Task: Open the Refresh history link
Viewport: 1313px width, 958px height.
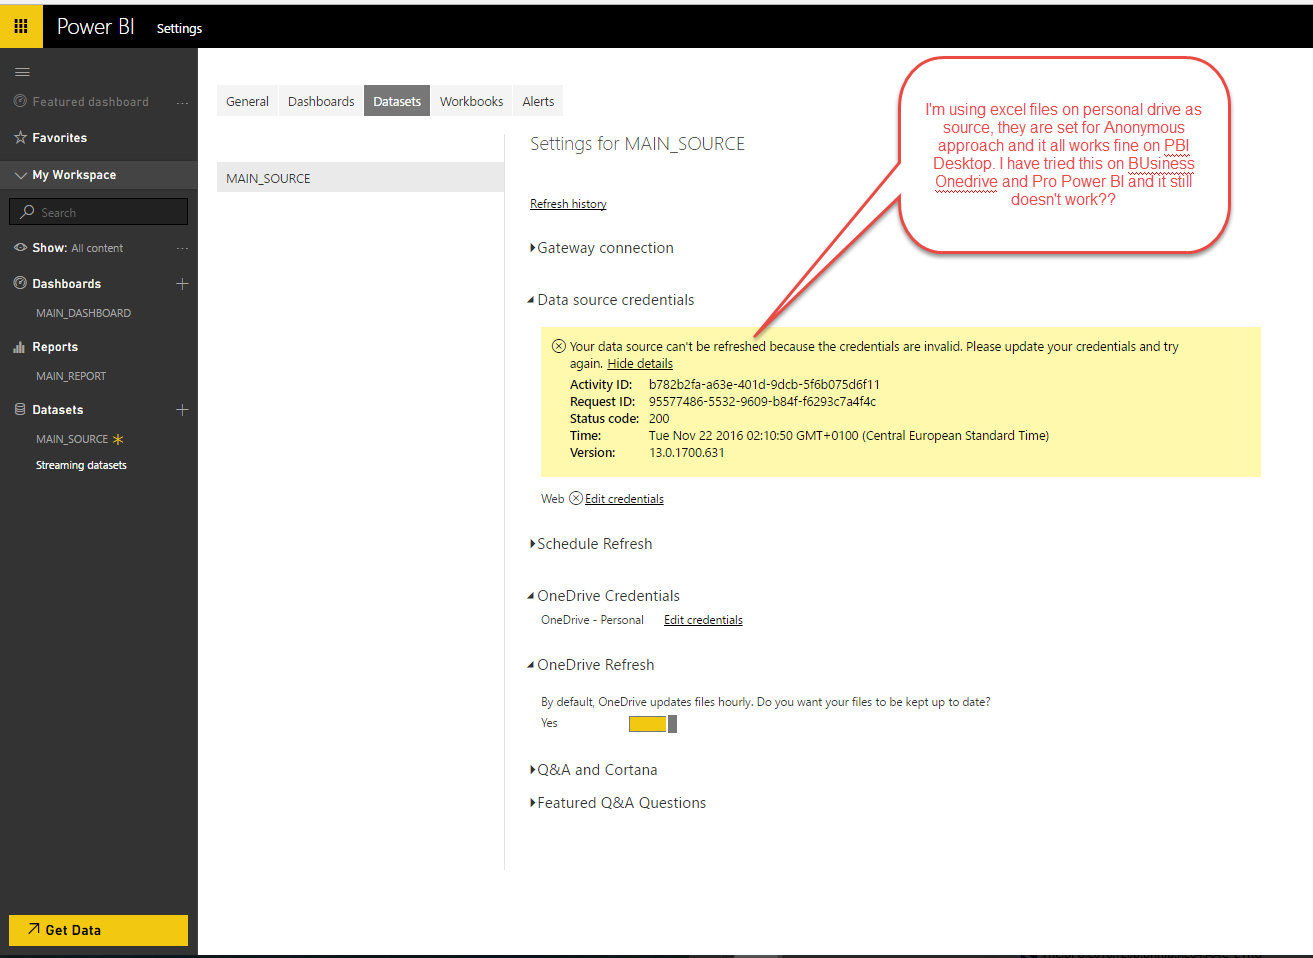Action: (568, 204)
